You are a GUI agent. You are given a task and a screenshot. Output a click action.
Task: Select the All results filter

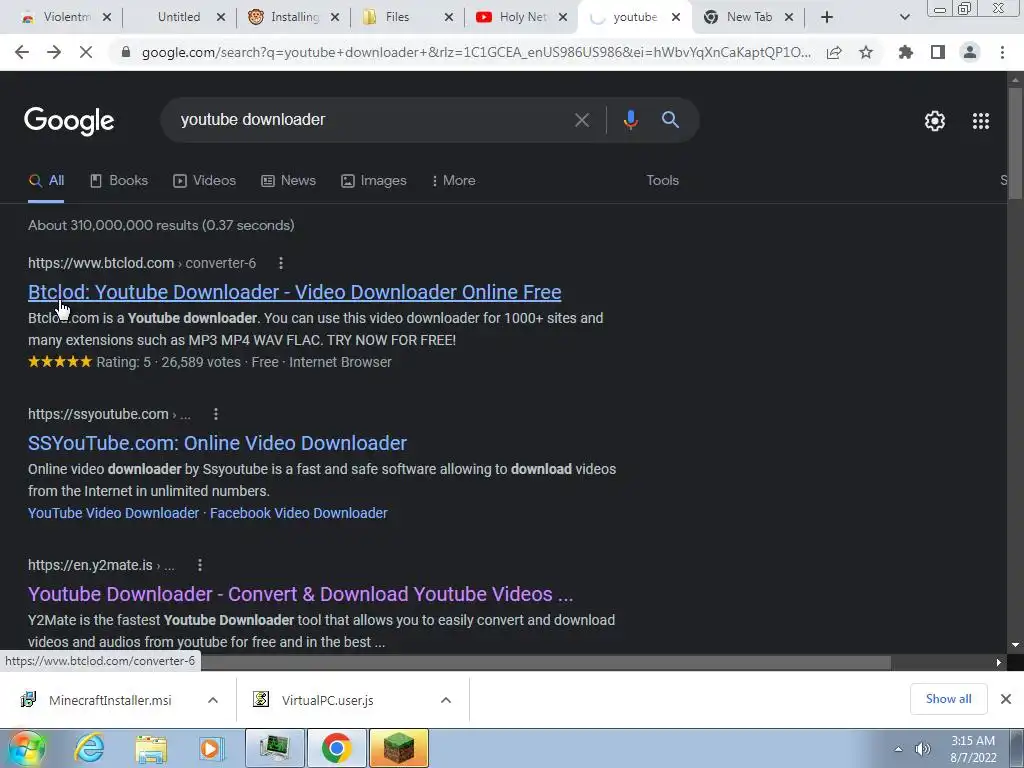pyautogui.click(x=46, y=181)
